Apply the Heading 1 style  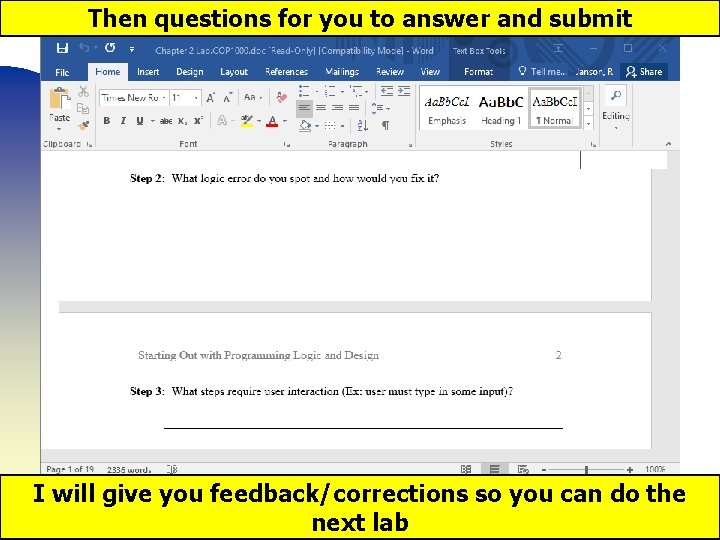click(501, 109)
